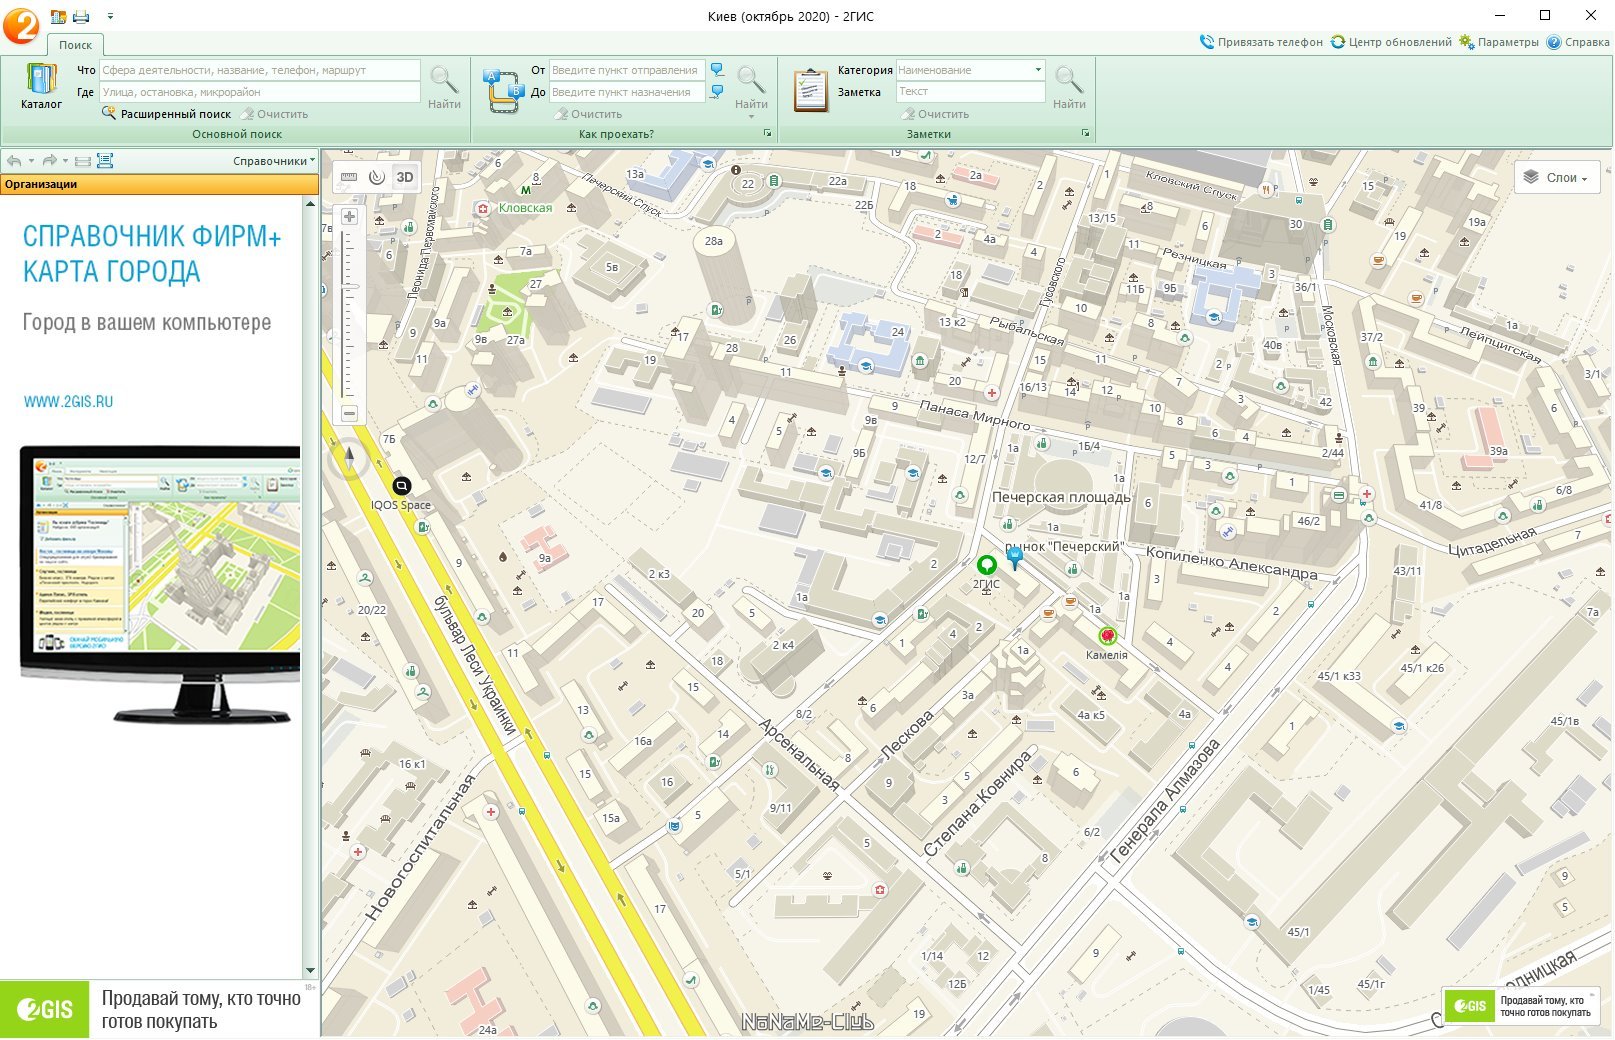Click the map zoom-in plus button
The height and width of the screenshot is (1040, 1615).
coord(349,217)
